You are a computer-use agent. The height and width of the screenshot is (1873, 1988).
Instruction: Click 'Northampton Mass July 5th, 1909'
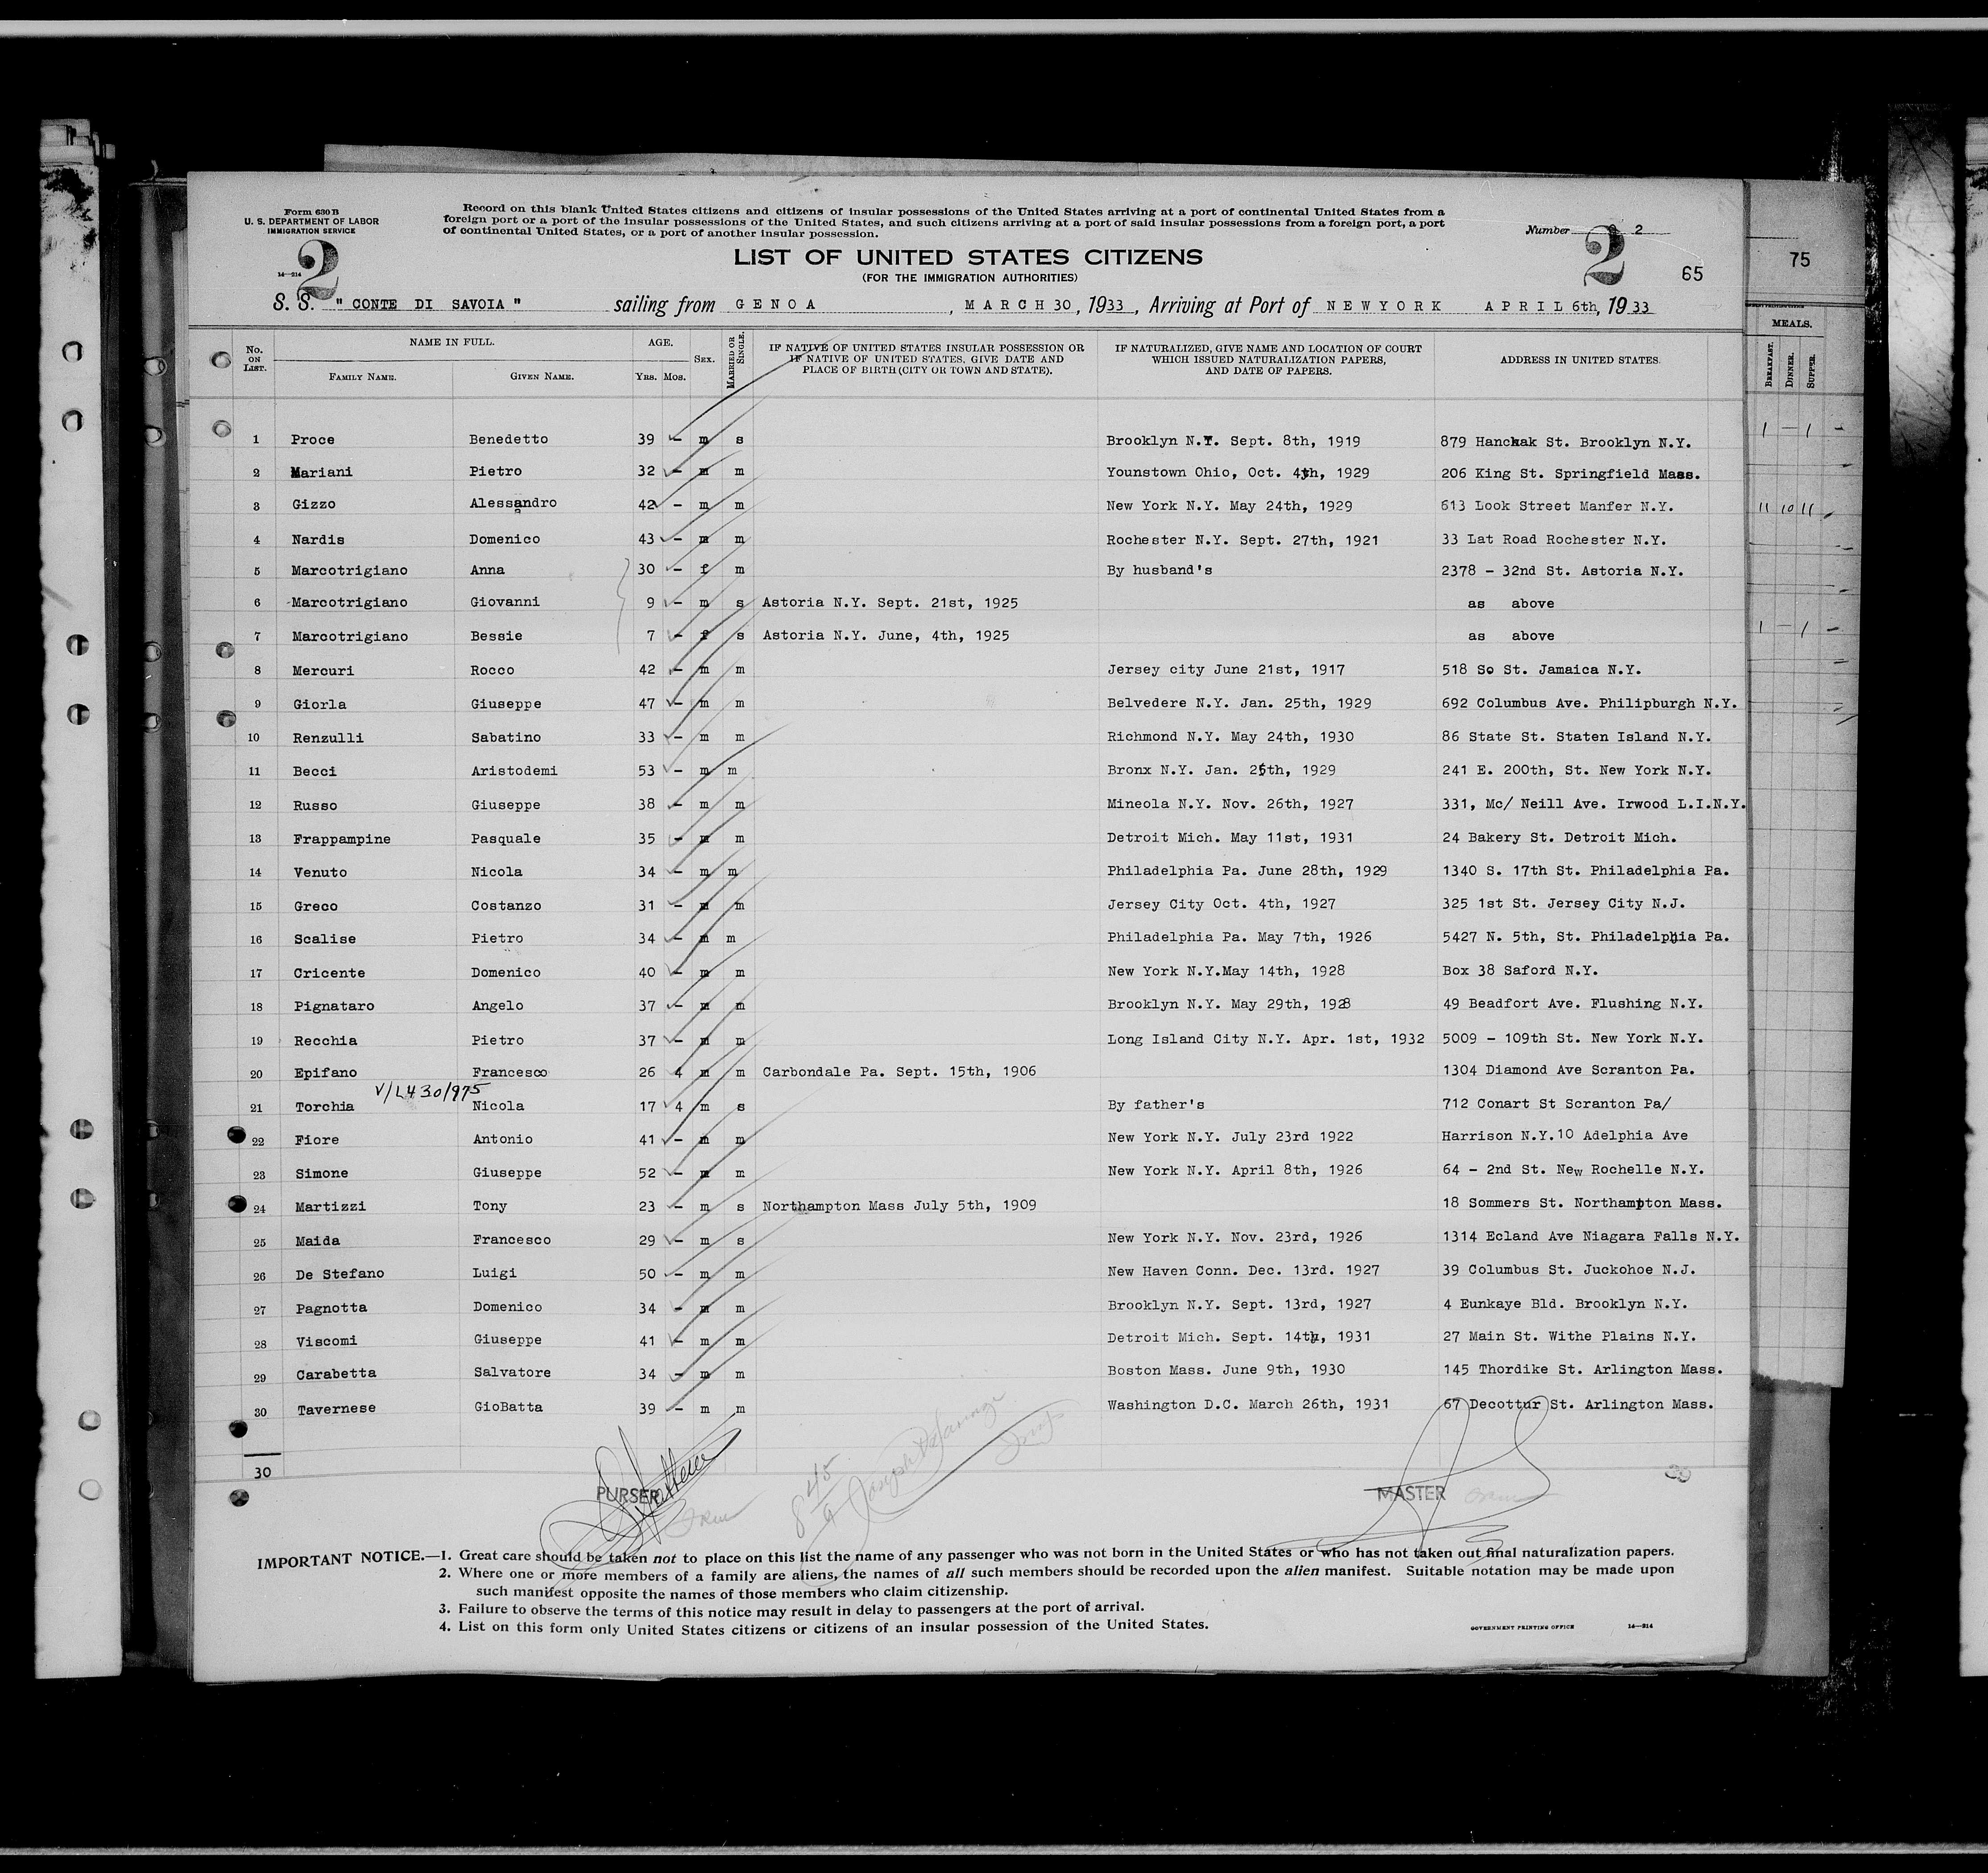[899, 1206]
